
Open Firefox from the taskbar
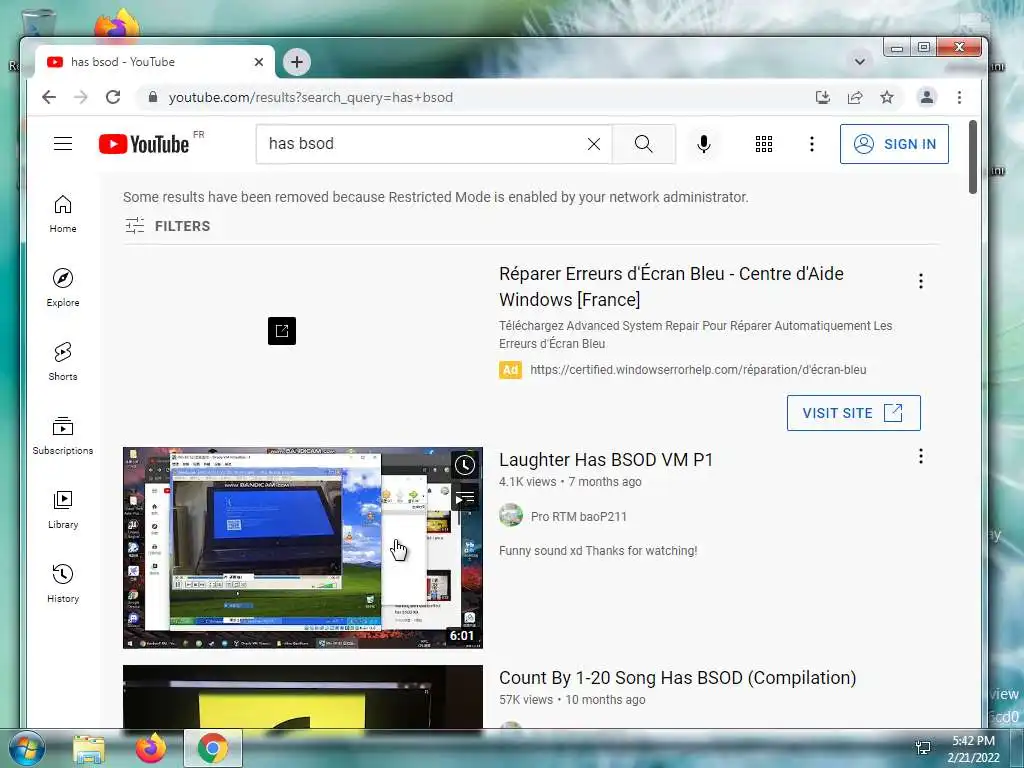[150, 748]
